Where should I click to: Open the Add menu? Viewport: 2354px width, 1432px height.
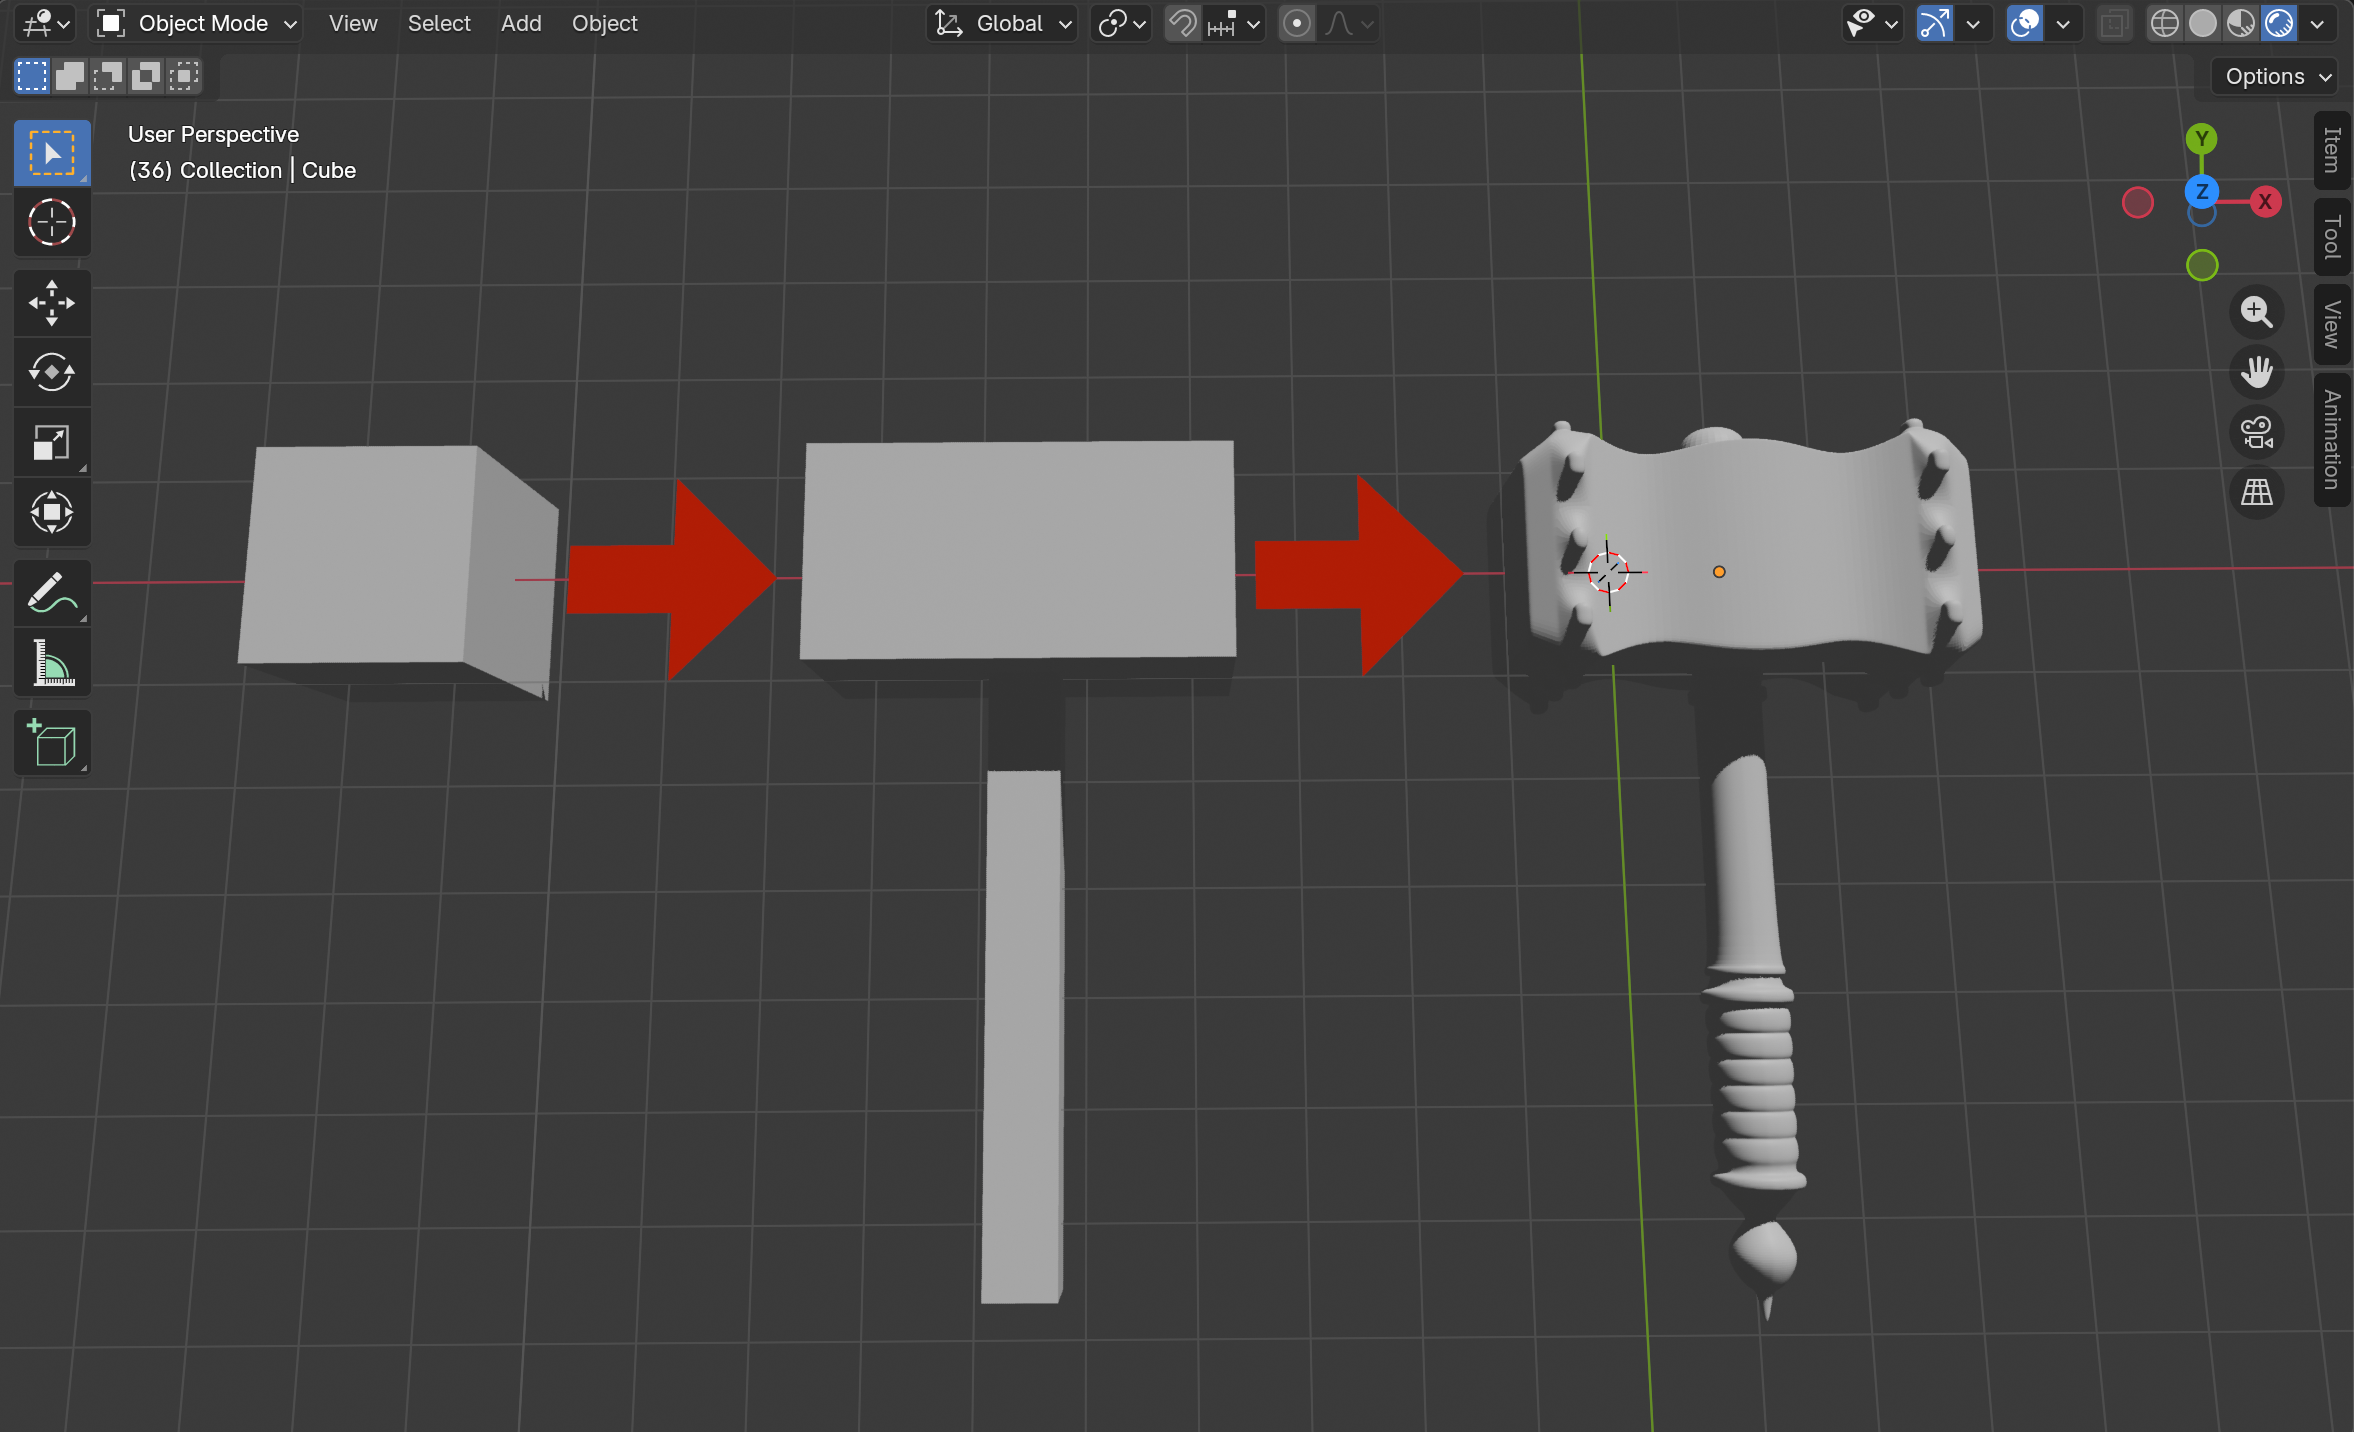click(521, 23)
